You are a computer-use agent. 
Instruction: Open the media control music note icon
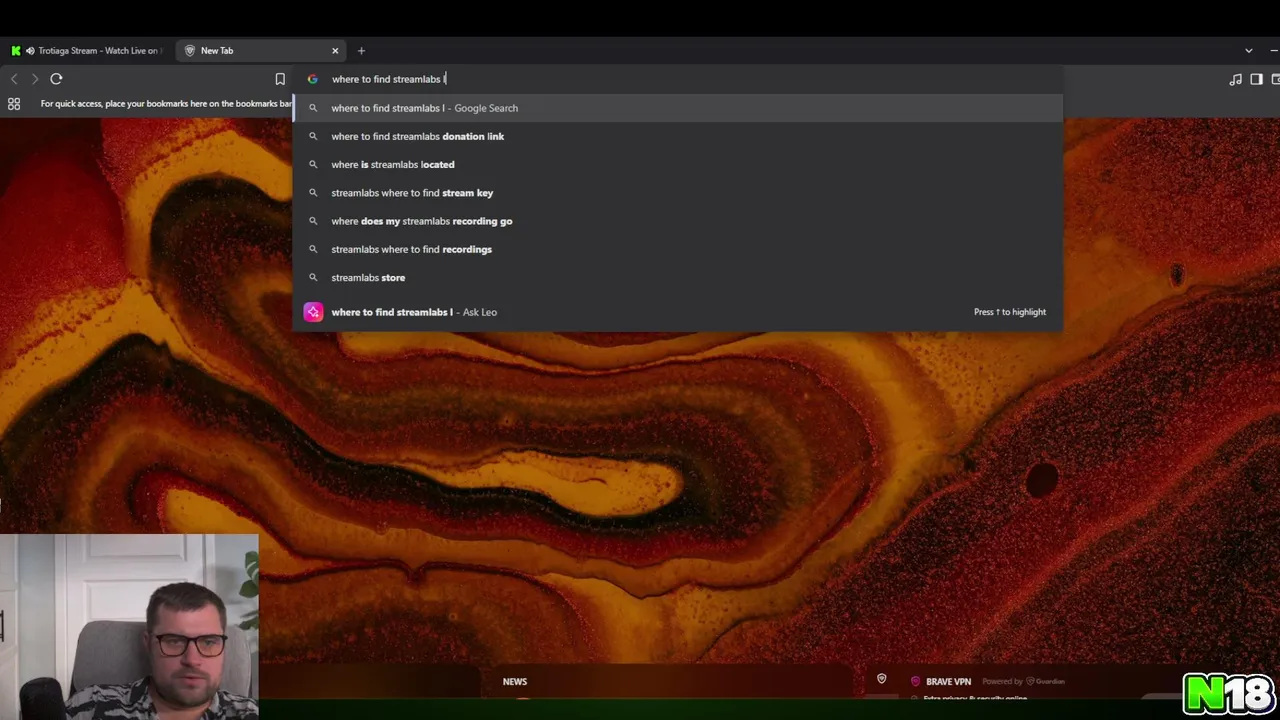(1236, 79)
